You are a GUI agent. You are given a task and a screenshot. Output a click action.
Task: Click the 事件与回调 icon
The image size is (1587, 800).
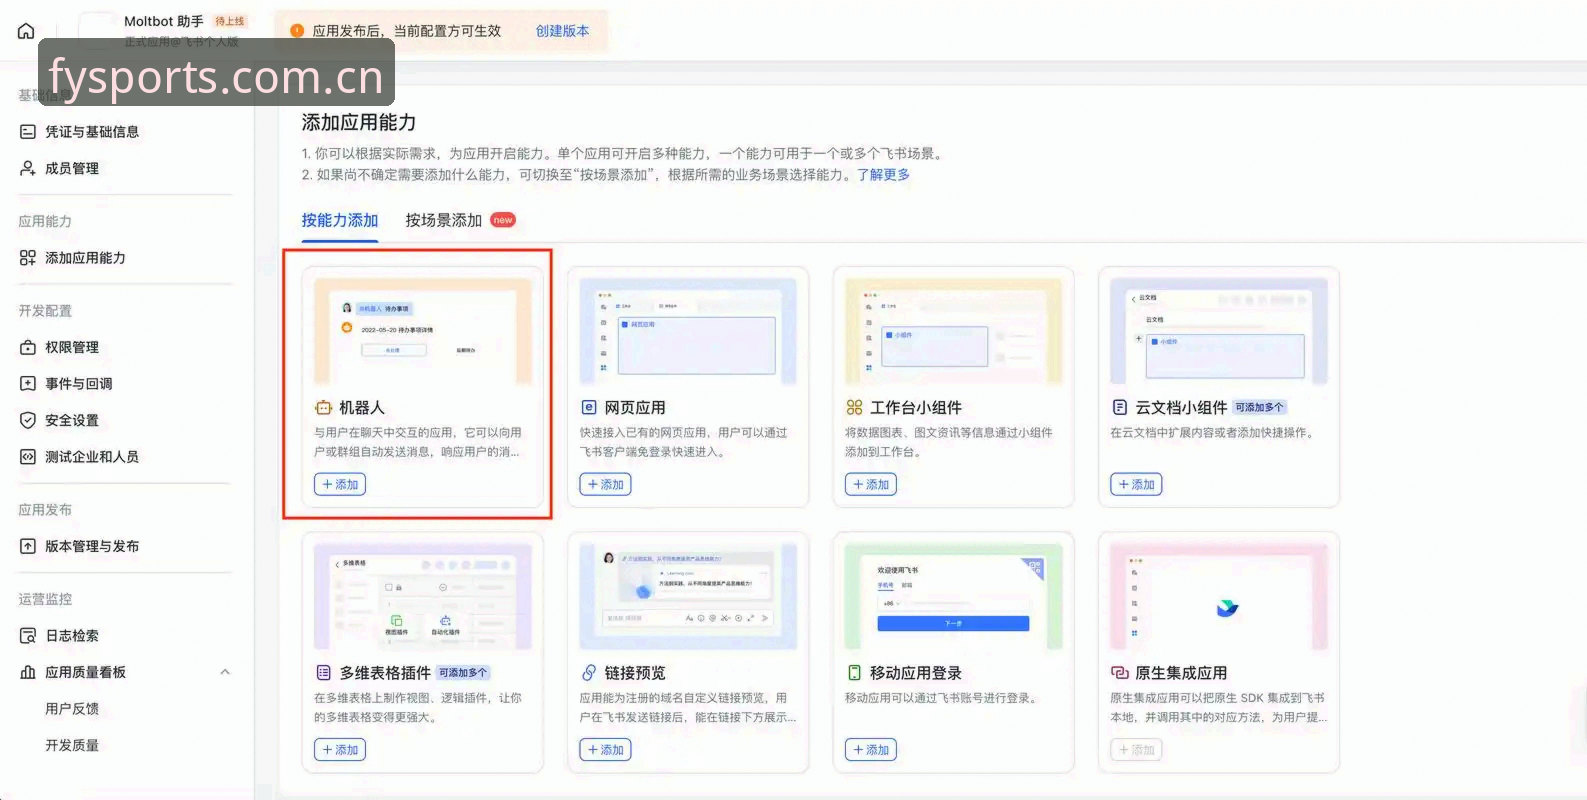point(28,384)
